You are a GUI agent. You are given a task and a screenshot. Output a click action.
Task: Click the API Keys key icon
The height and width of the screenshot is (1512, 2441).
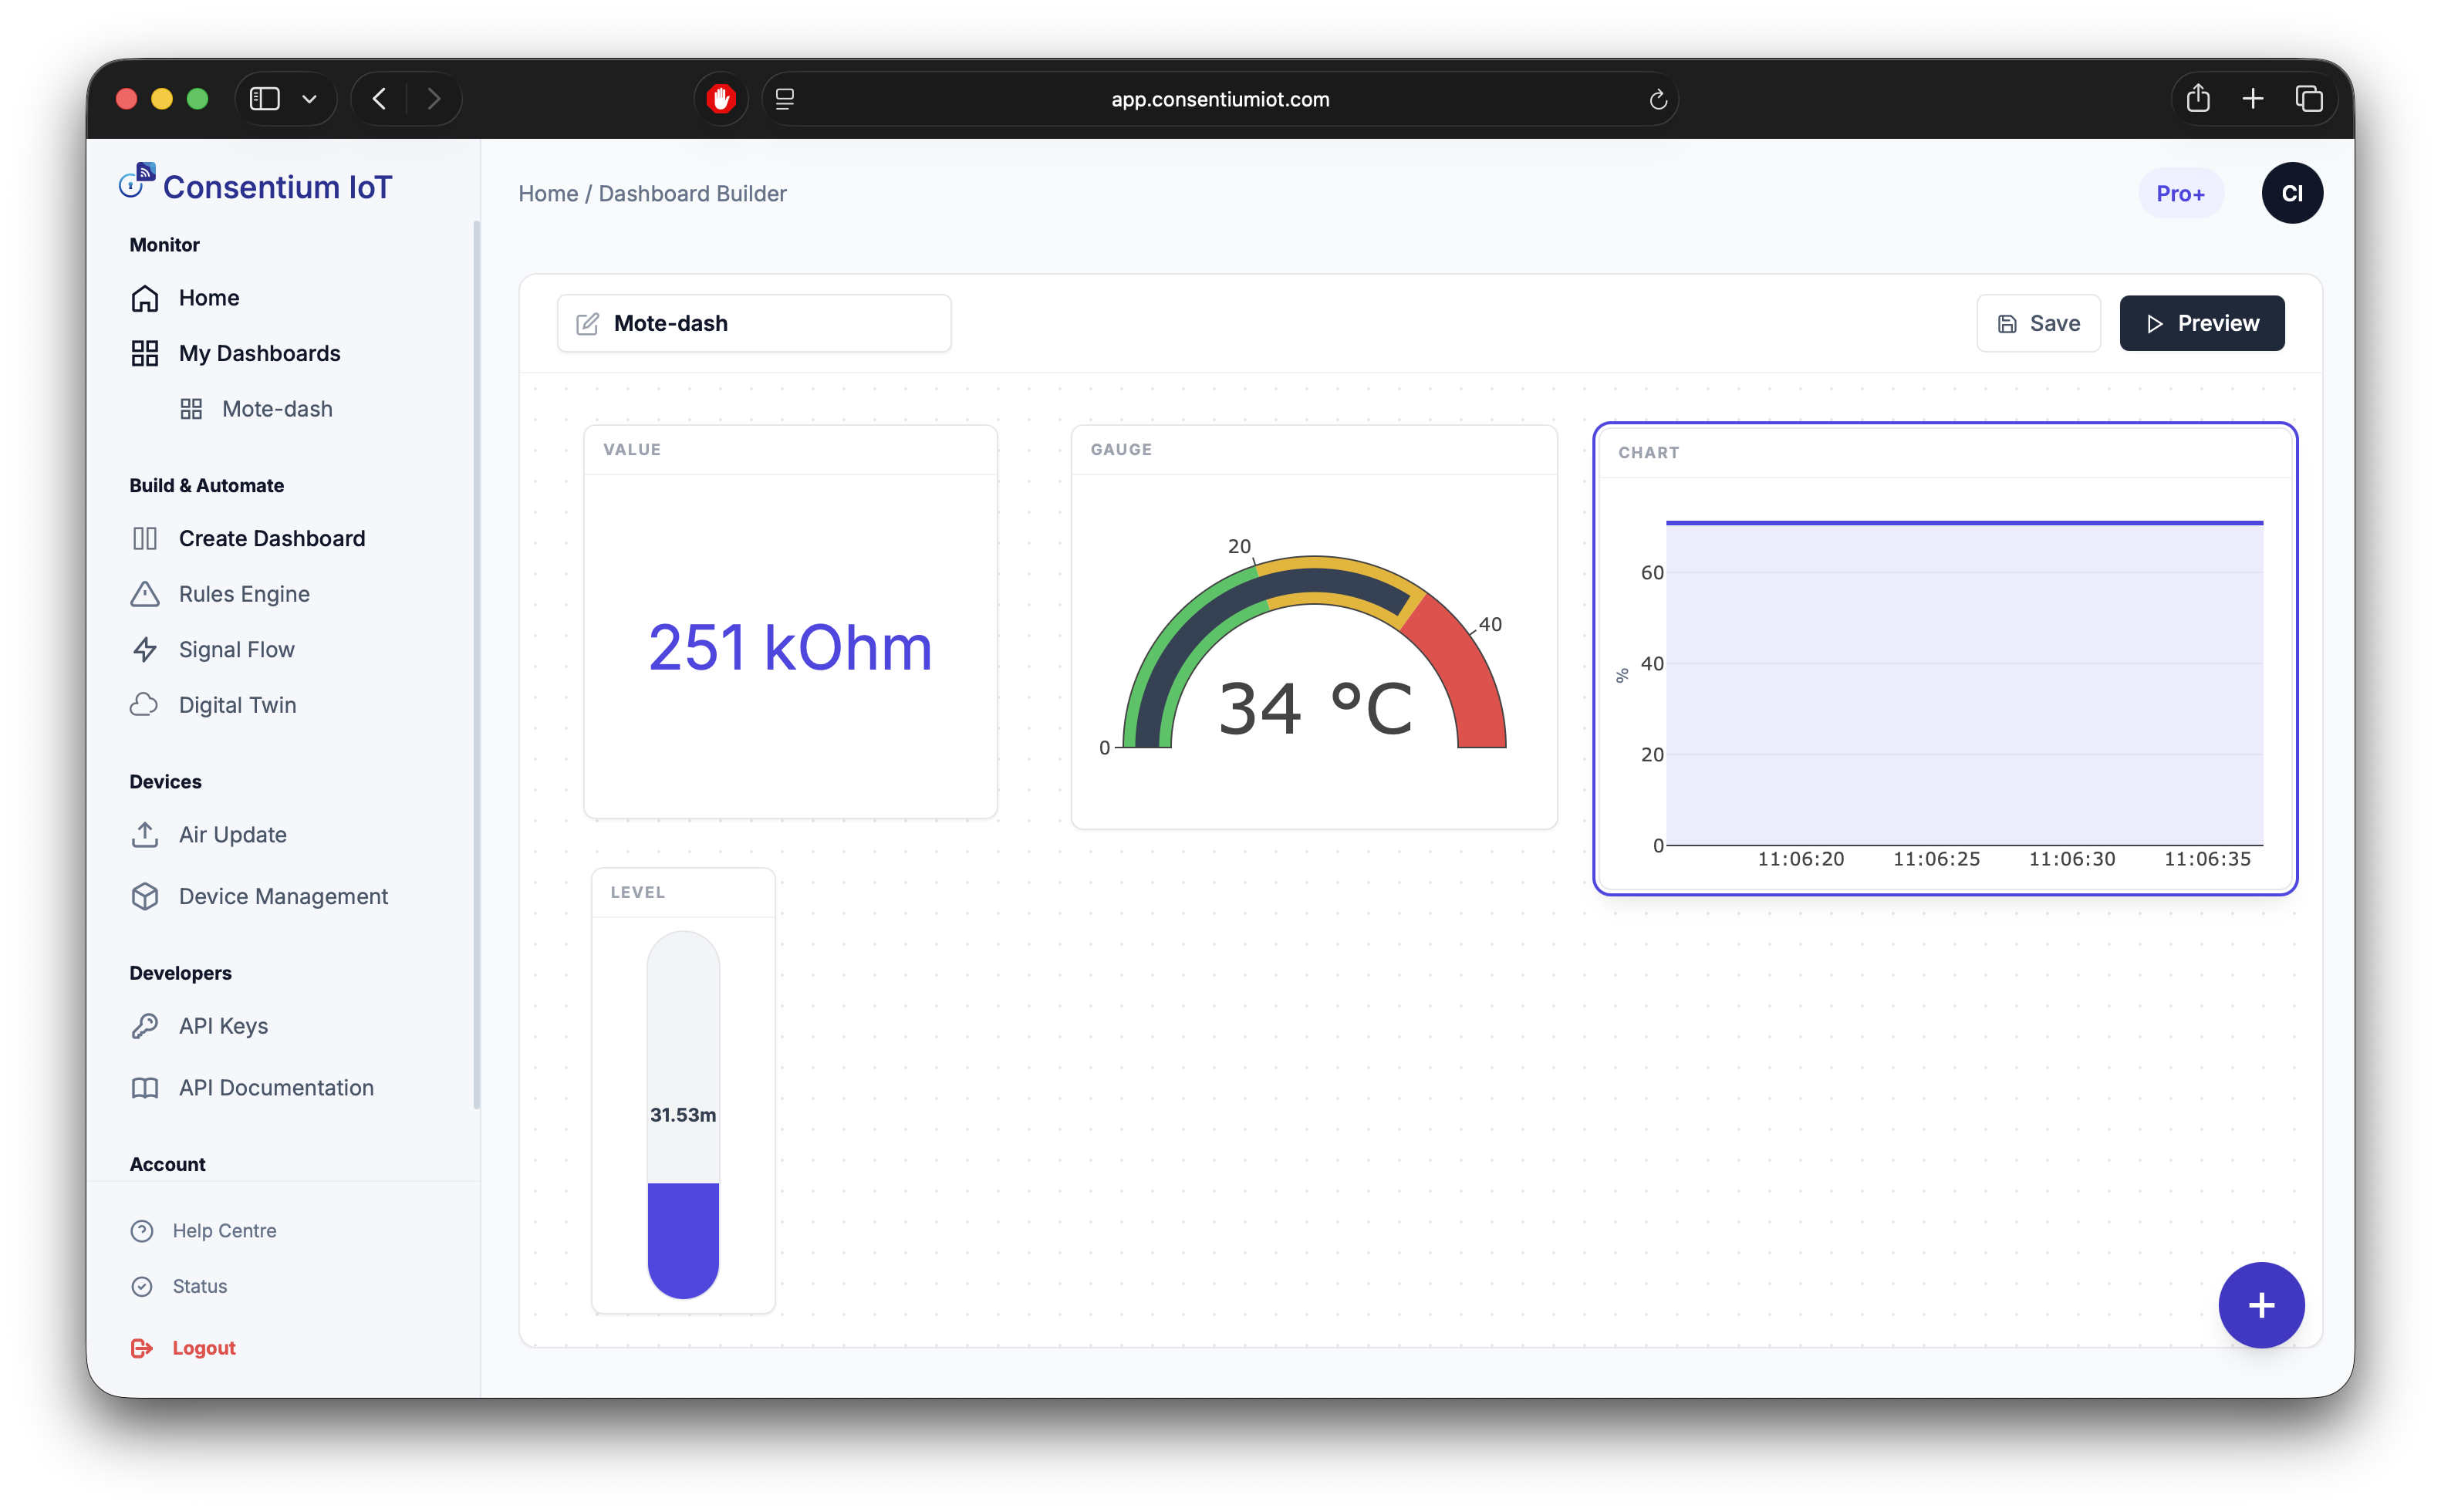coord(144,1026)
